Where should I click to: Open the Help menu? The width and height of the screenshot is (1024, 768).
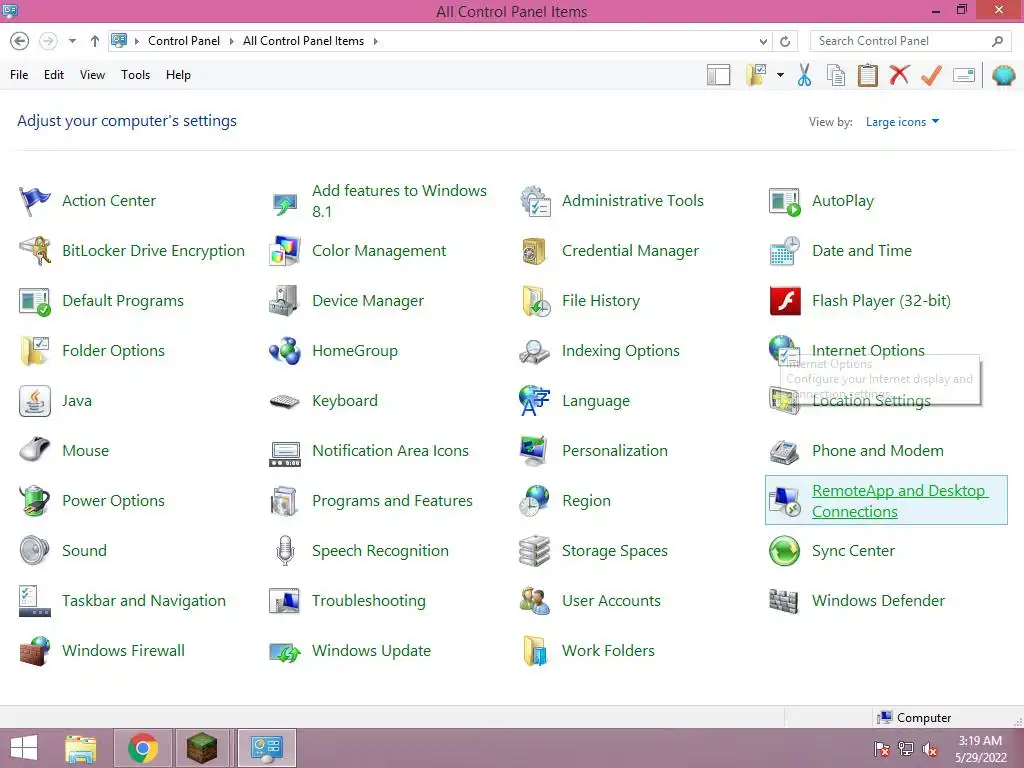tap(178, 75)
